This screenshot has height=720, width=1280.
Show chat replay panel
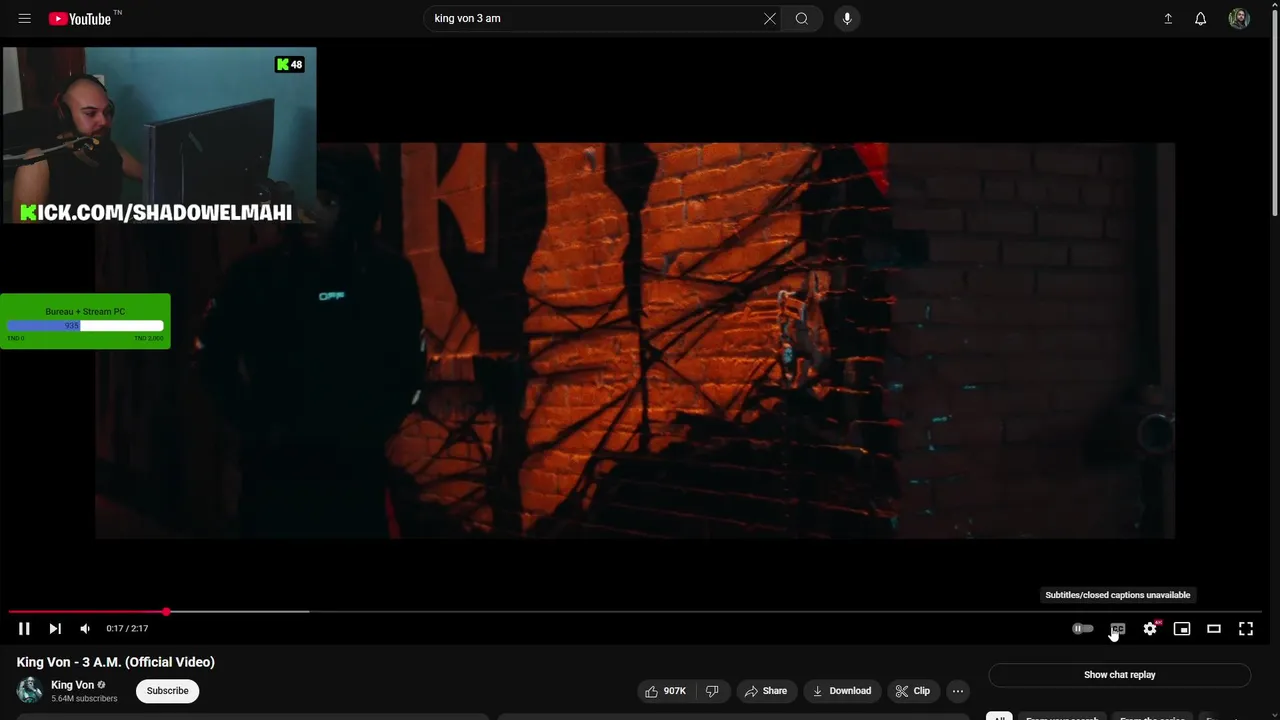[x=1119, y=675]
